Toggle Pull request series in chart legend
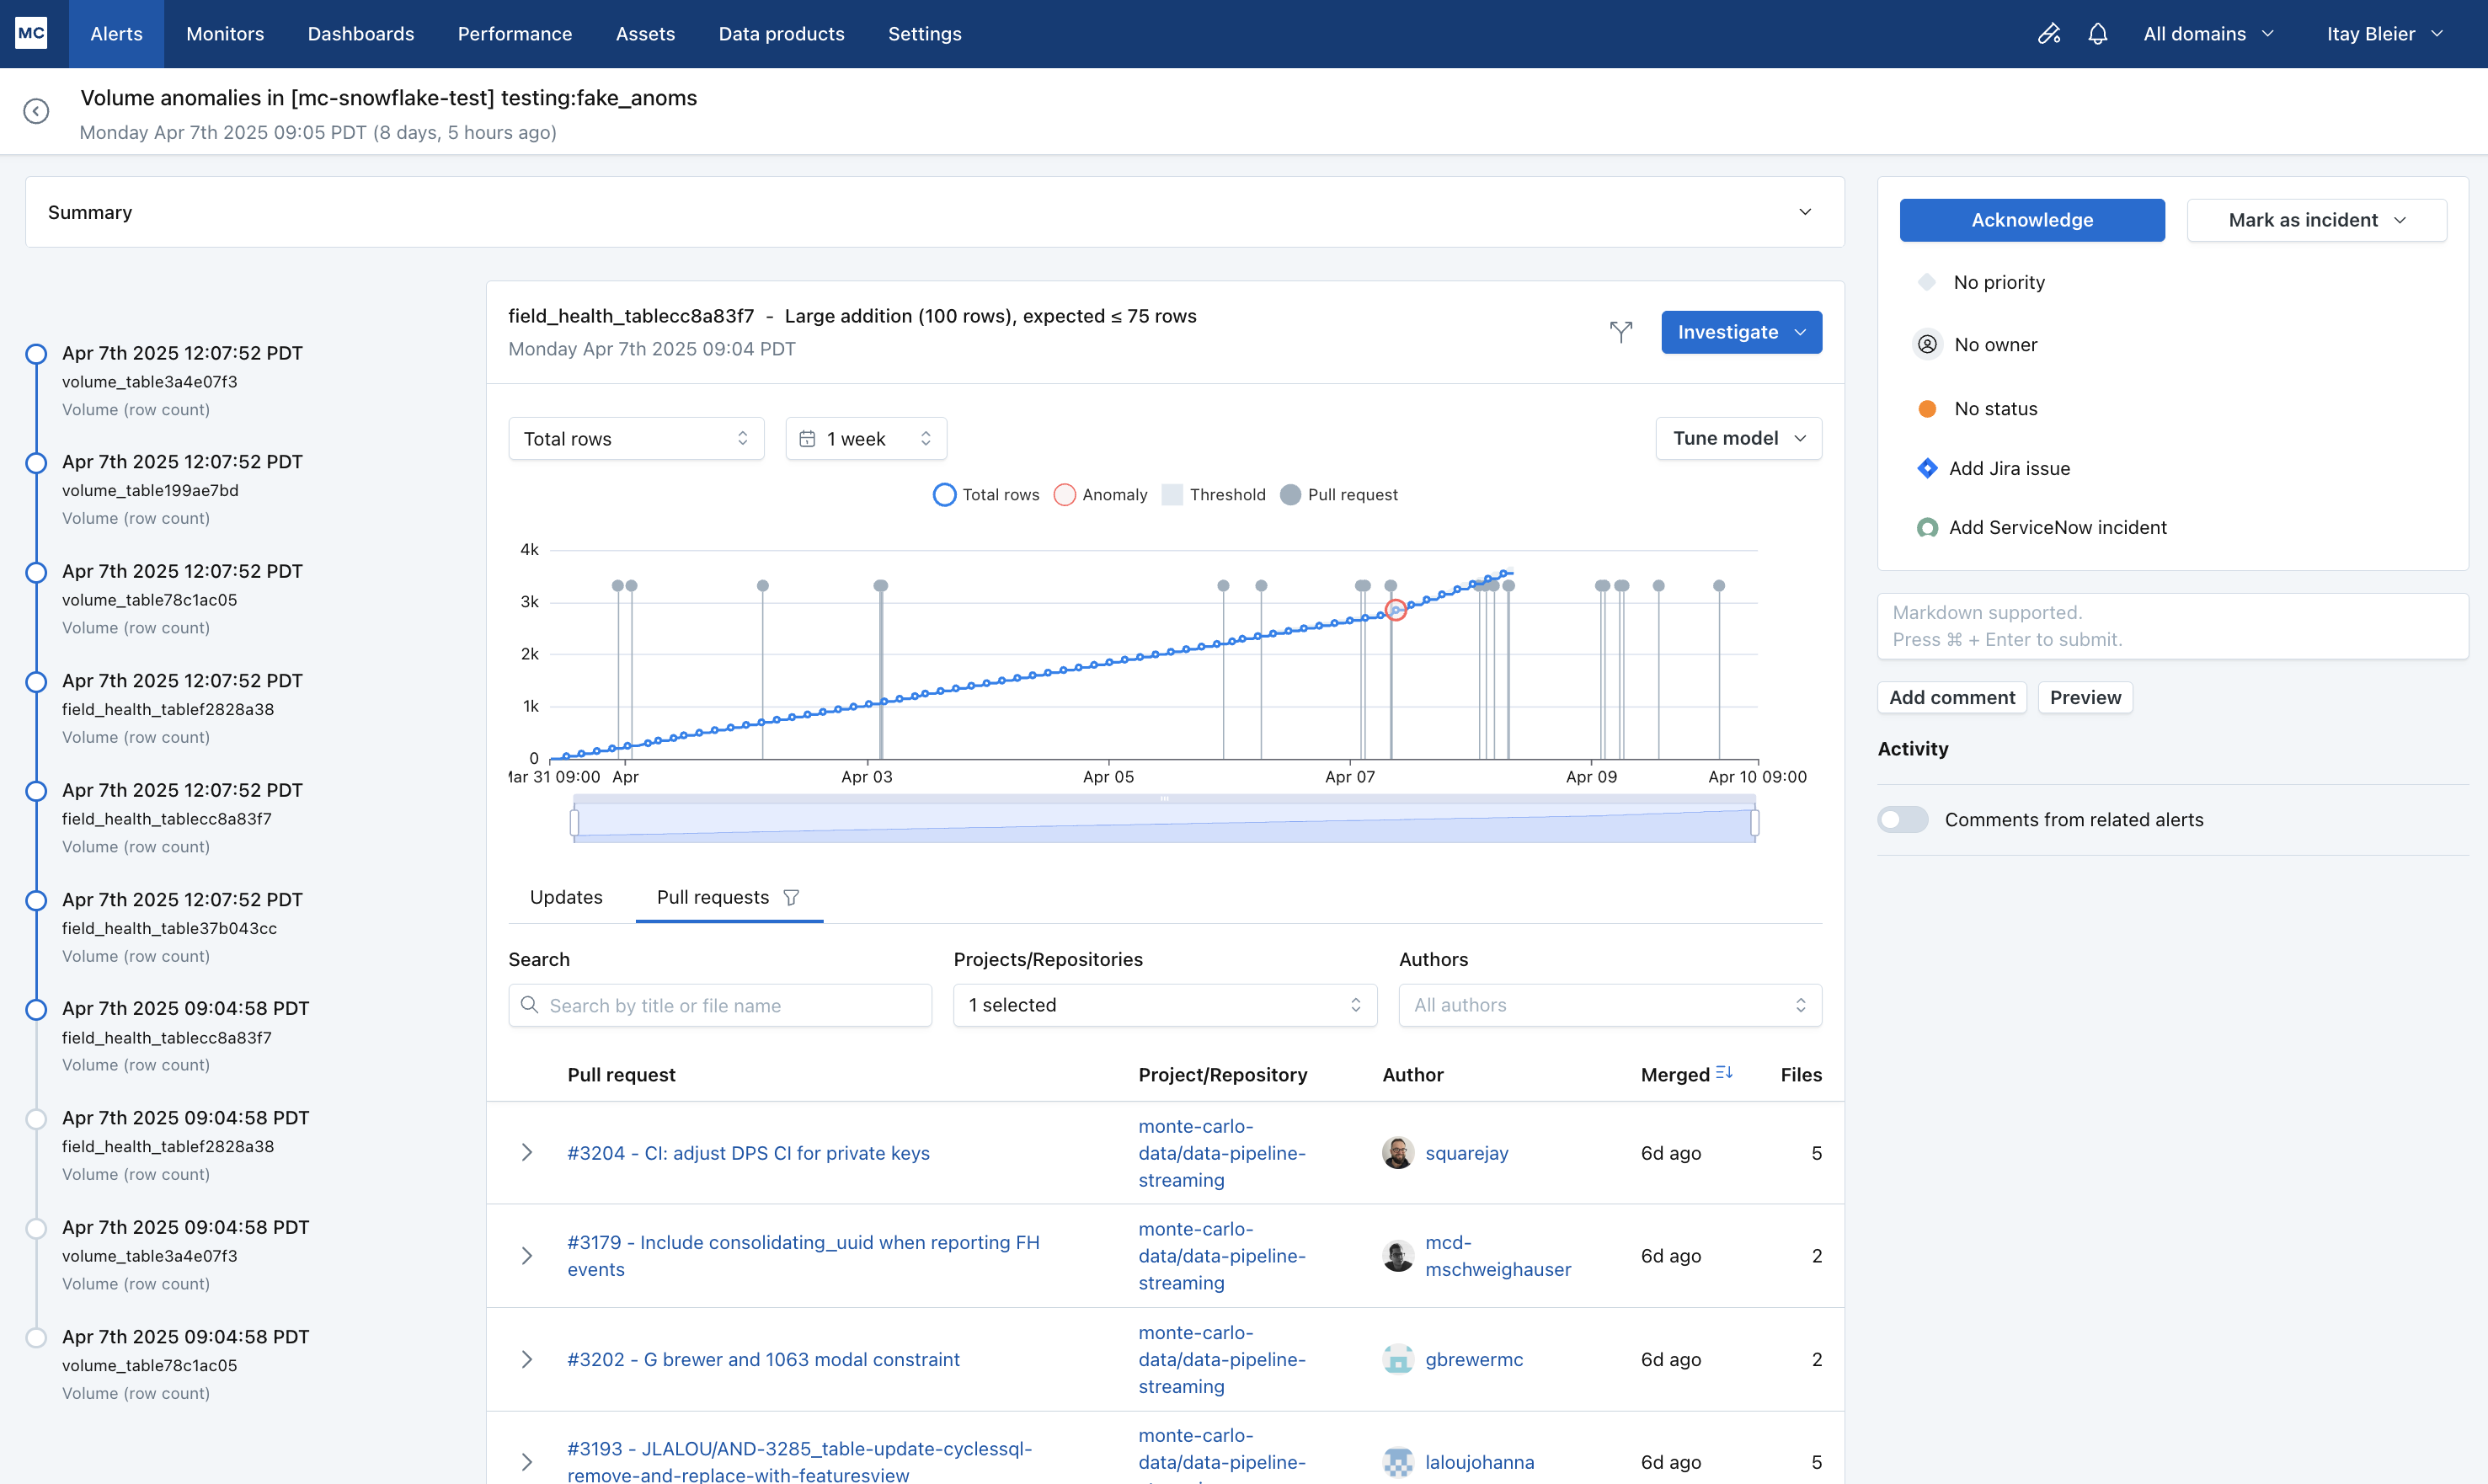Image resolution: width=2488 pixels, height=1484 pixels. (x=1338, y=495)
